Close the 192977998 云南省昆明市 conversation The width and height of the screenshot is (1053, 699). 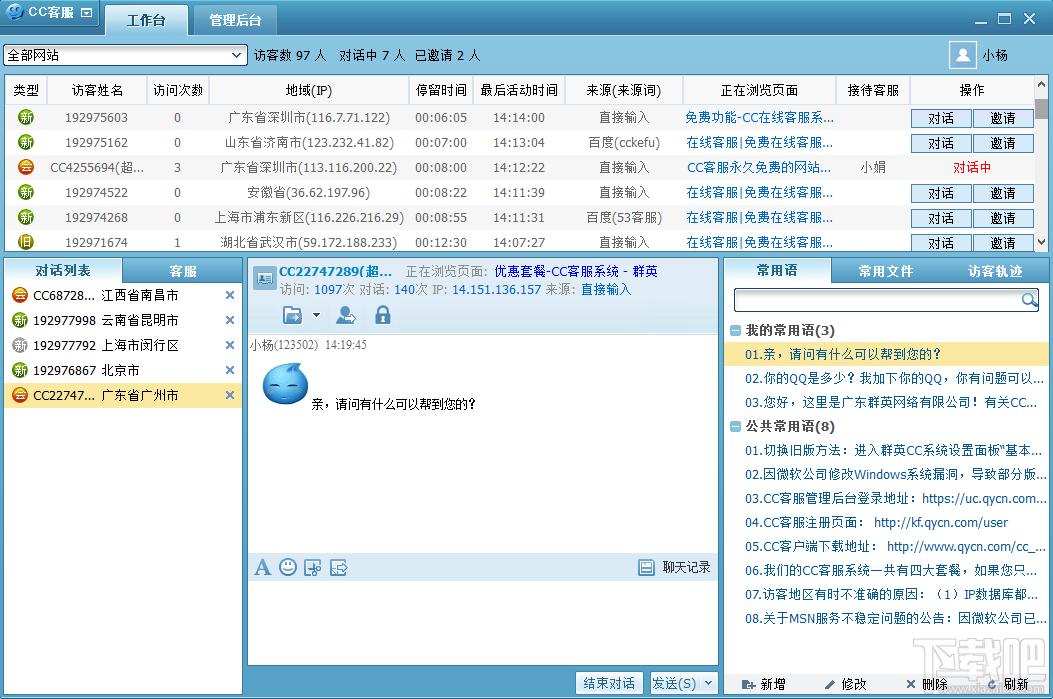[230, 320]
